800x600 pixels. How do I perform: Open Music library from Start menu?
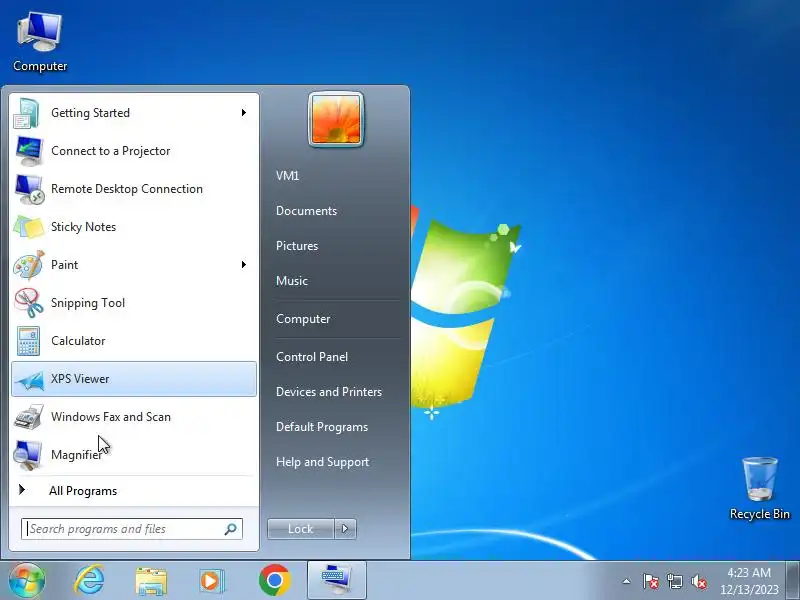(x=292, y=281)
